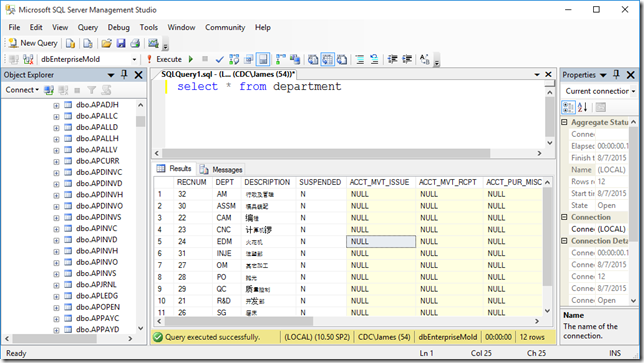644x363 pixels.
Task: Click Comment Out Selected Lines icon
Action: click(x=360, y=60)
